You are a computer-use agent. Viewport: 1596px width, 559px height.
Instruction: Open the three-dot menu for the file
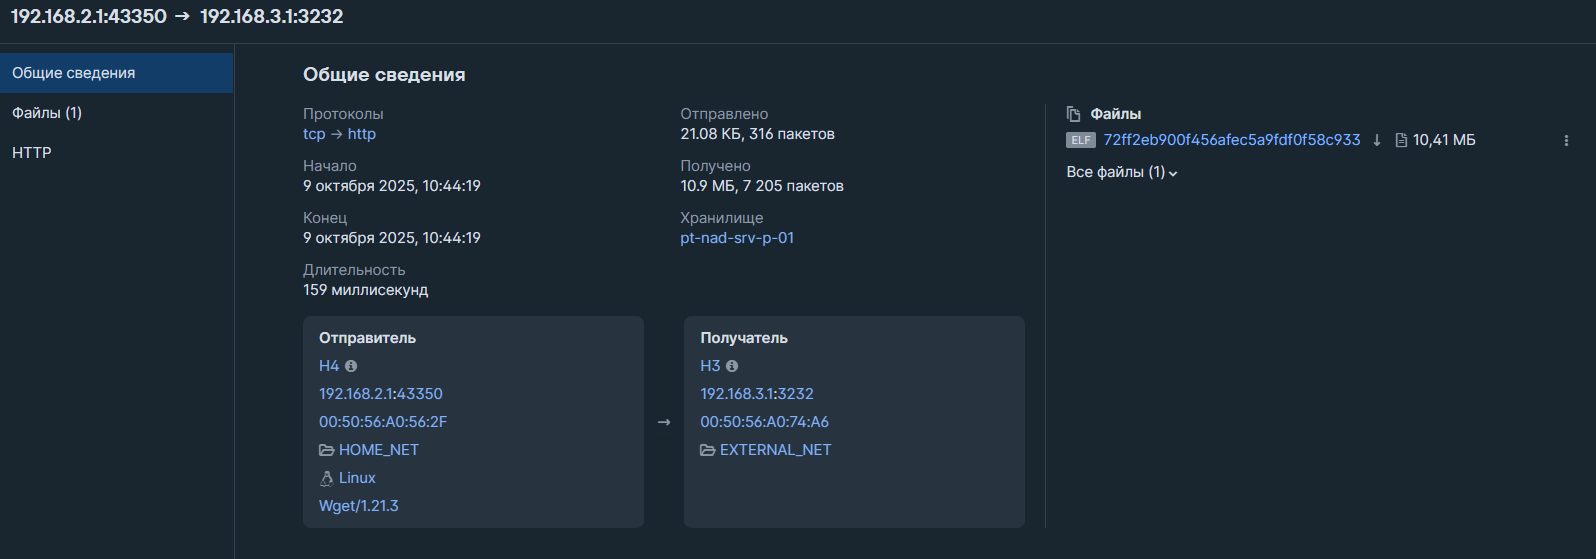pos(1566,141)
